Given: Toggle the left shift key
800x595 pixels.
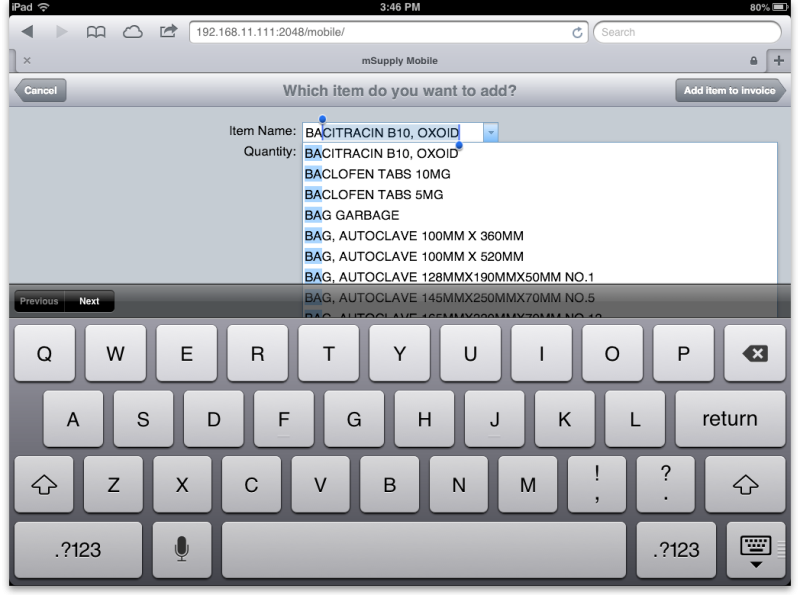Looking at the screenshot, I should point(43,485).
